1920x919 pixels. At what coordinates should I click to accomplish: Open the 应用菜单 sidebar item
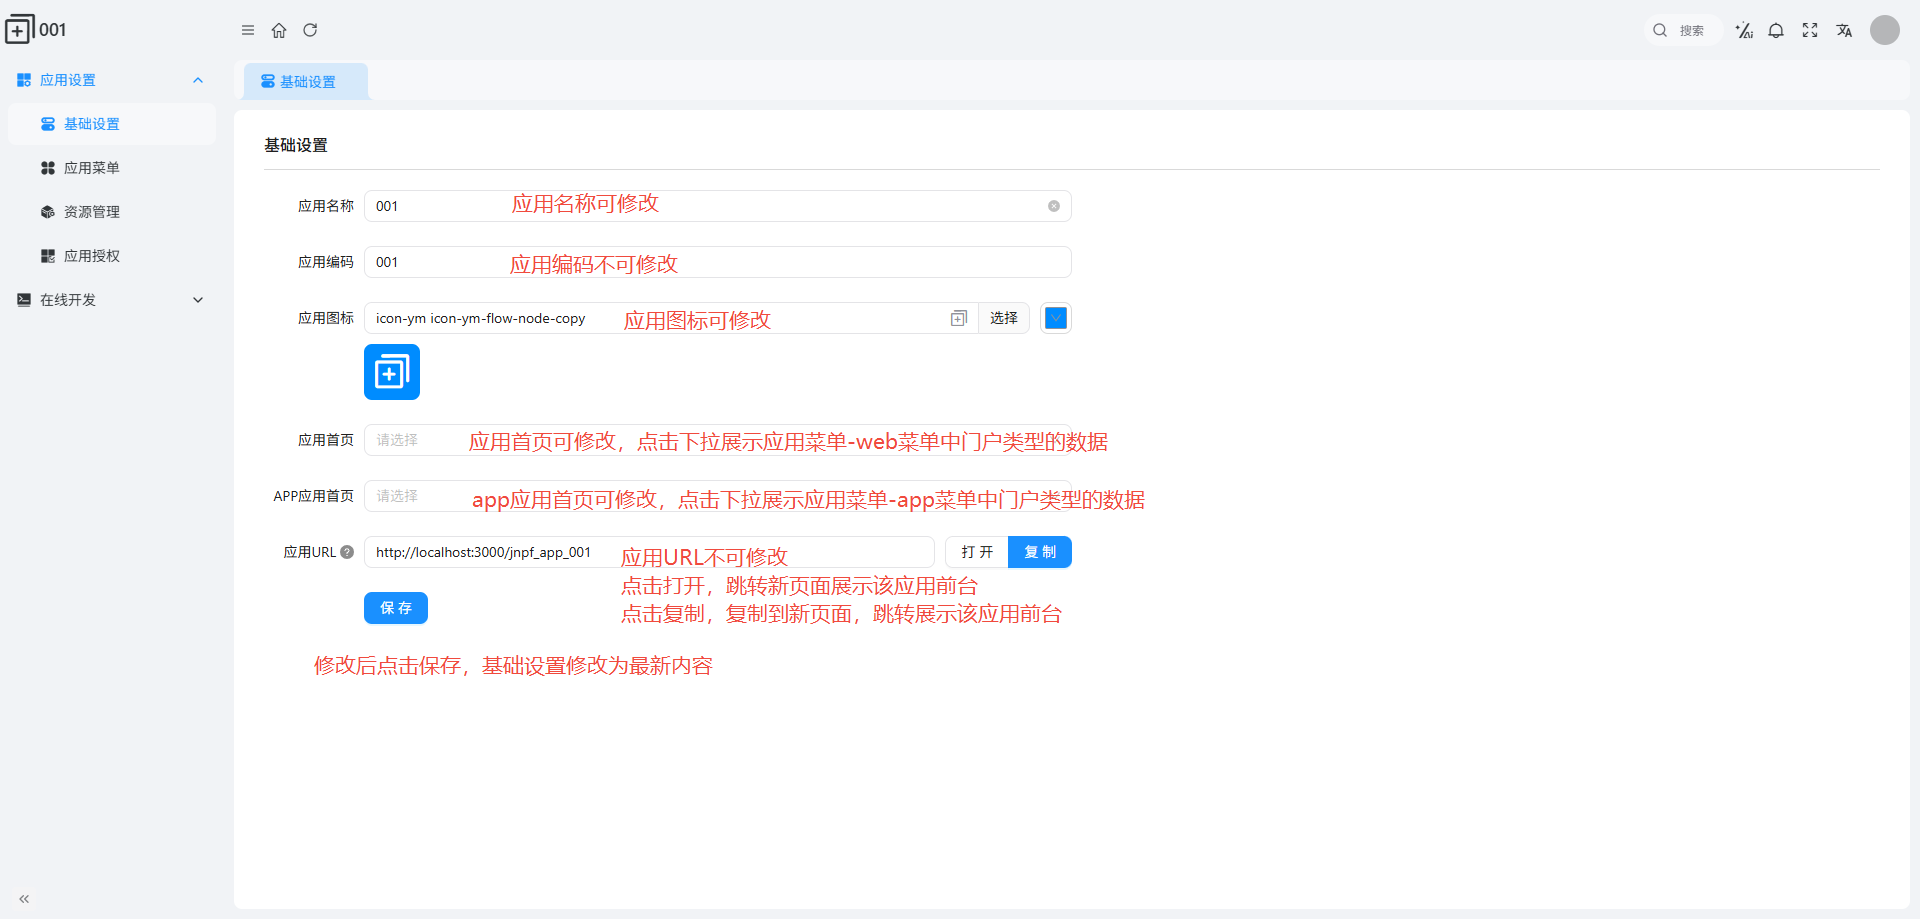92,168
